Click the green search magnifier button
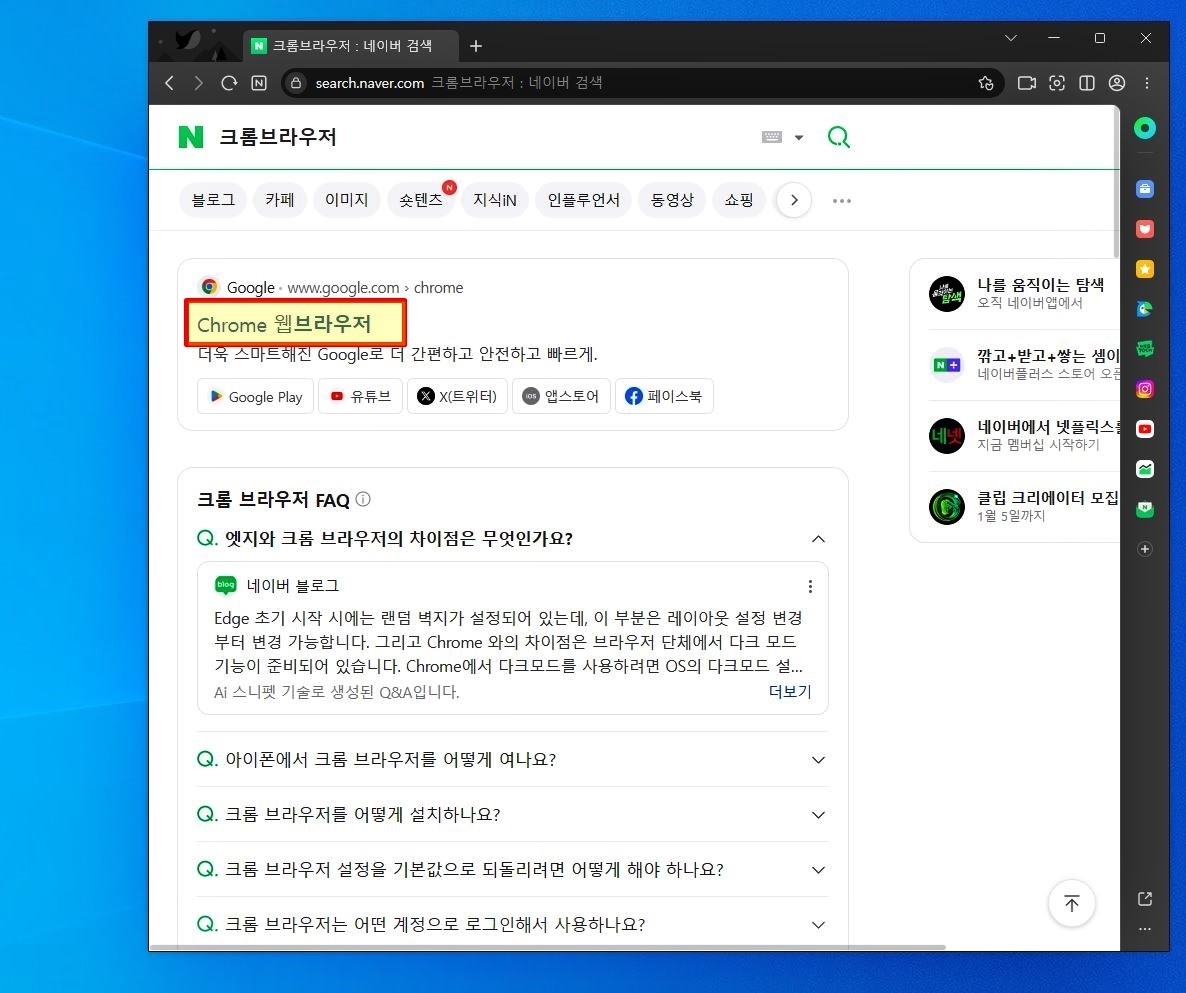1186x993 pixels. click(839, 137)
